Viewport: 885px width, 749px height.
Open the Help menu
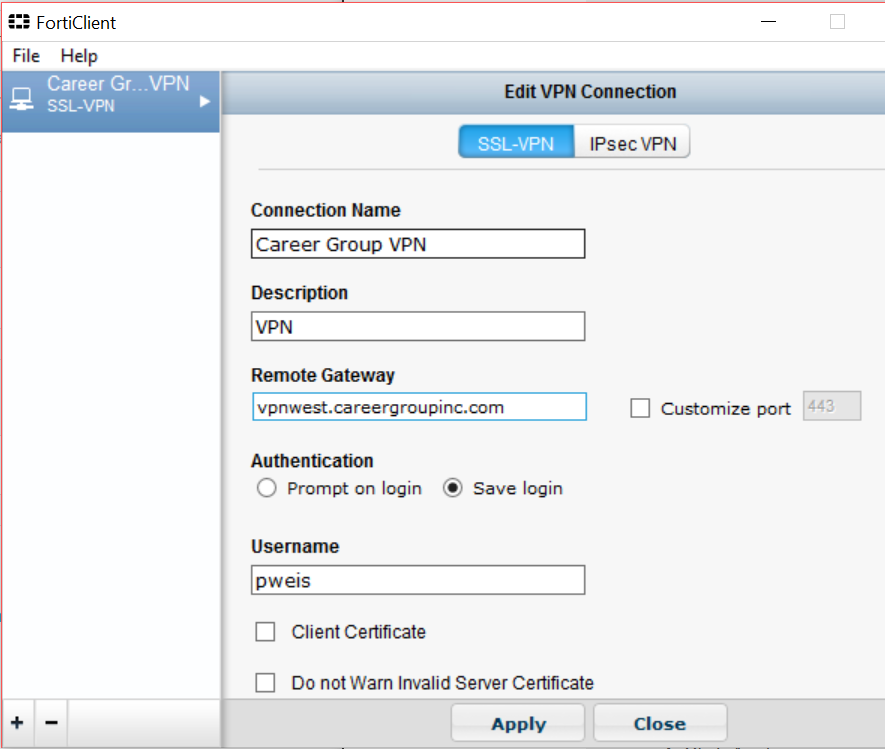[78, 56]
